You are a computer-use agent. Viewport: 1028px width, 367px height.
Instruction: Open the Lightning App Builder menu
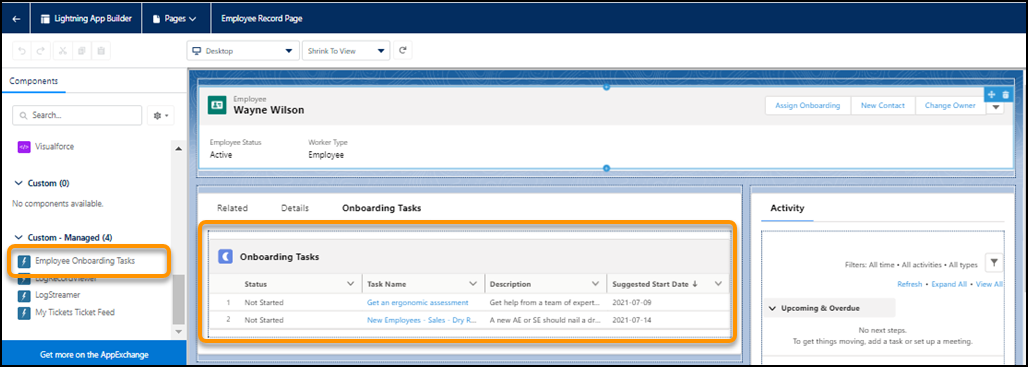86,19
